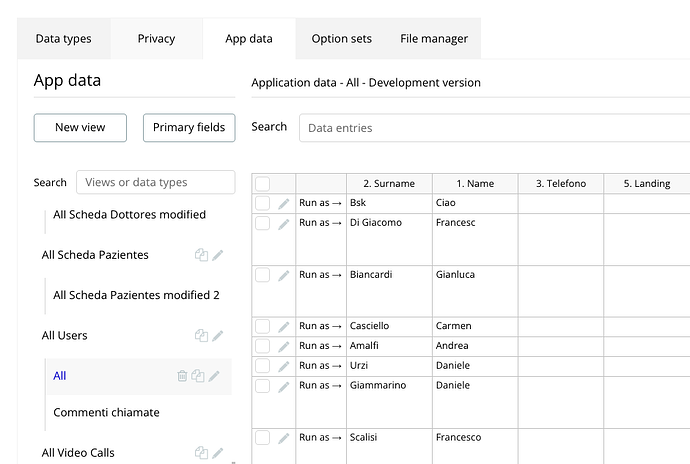The image size is (690, 464).
Task: Select the checkbox for the Casciello row
Action: 262,326
